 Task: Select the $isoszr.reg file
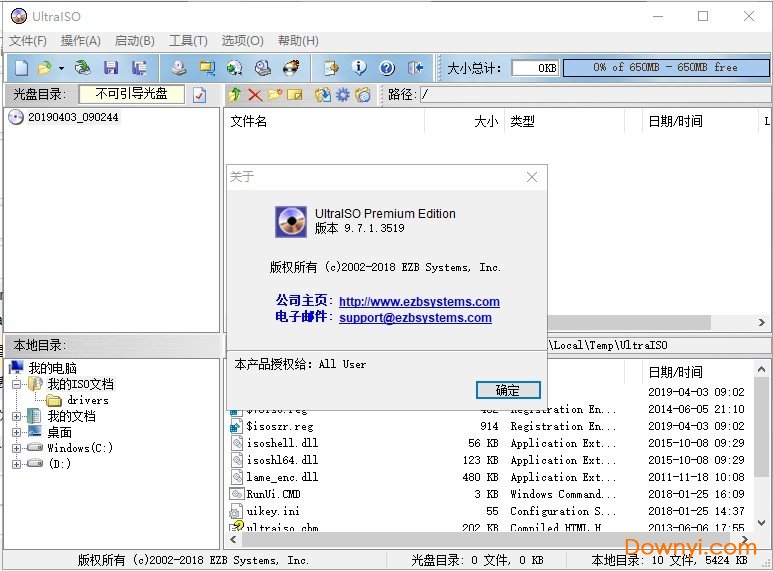tap(280, 426)
